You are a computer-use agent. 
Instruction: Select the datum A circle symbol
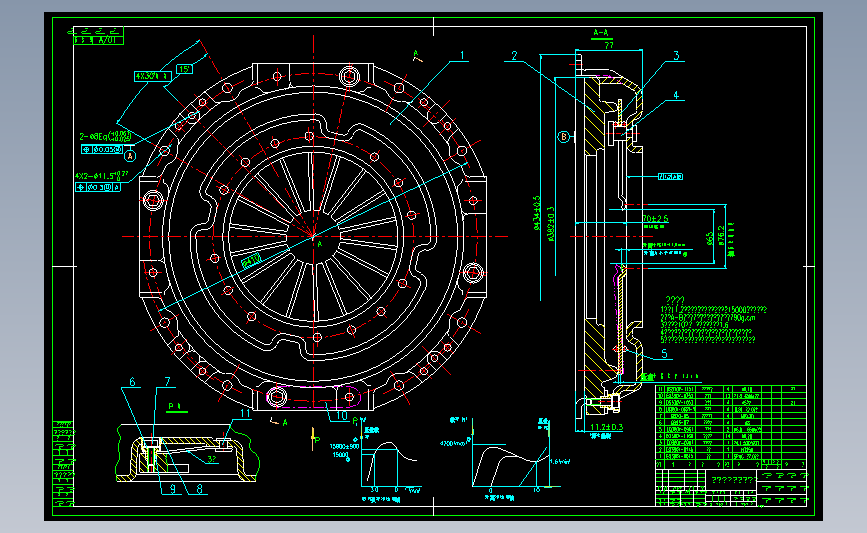pyautogui.click(x=130, y=156)
